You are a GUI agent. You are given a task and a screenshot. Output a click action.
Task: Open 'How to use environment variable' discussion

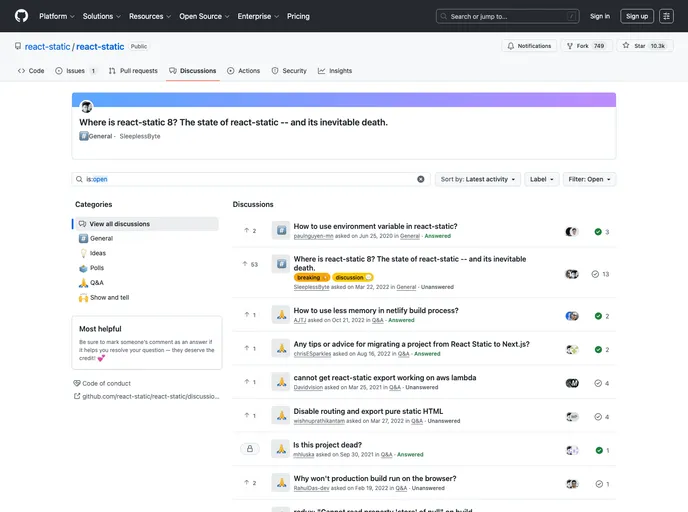pyautogui.click(x=375, y=226)
